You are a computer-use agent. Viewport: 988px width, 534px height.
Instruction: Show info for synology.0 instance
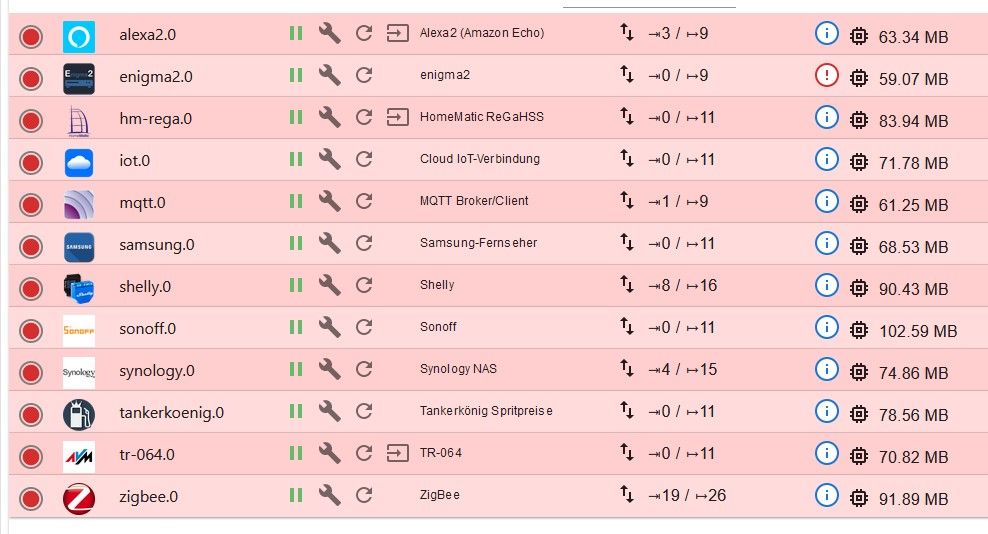point(826,369)
